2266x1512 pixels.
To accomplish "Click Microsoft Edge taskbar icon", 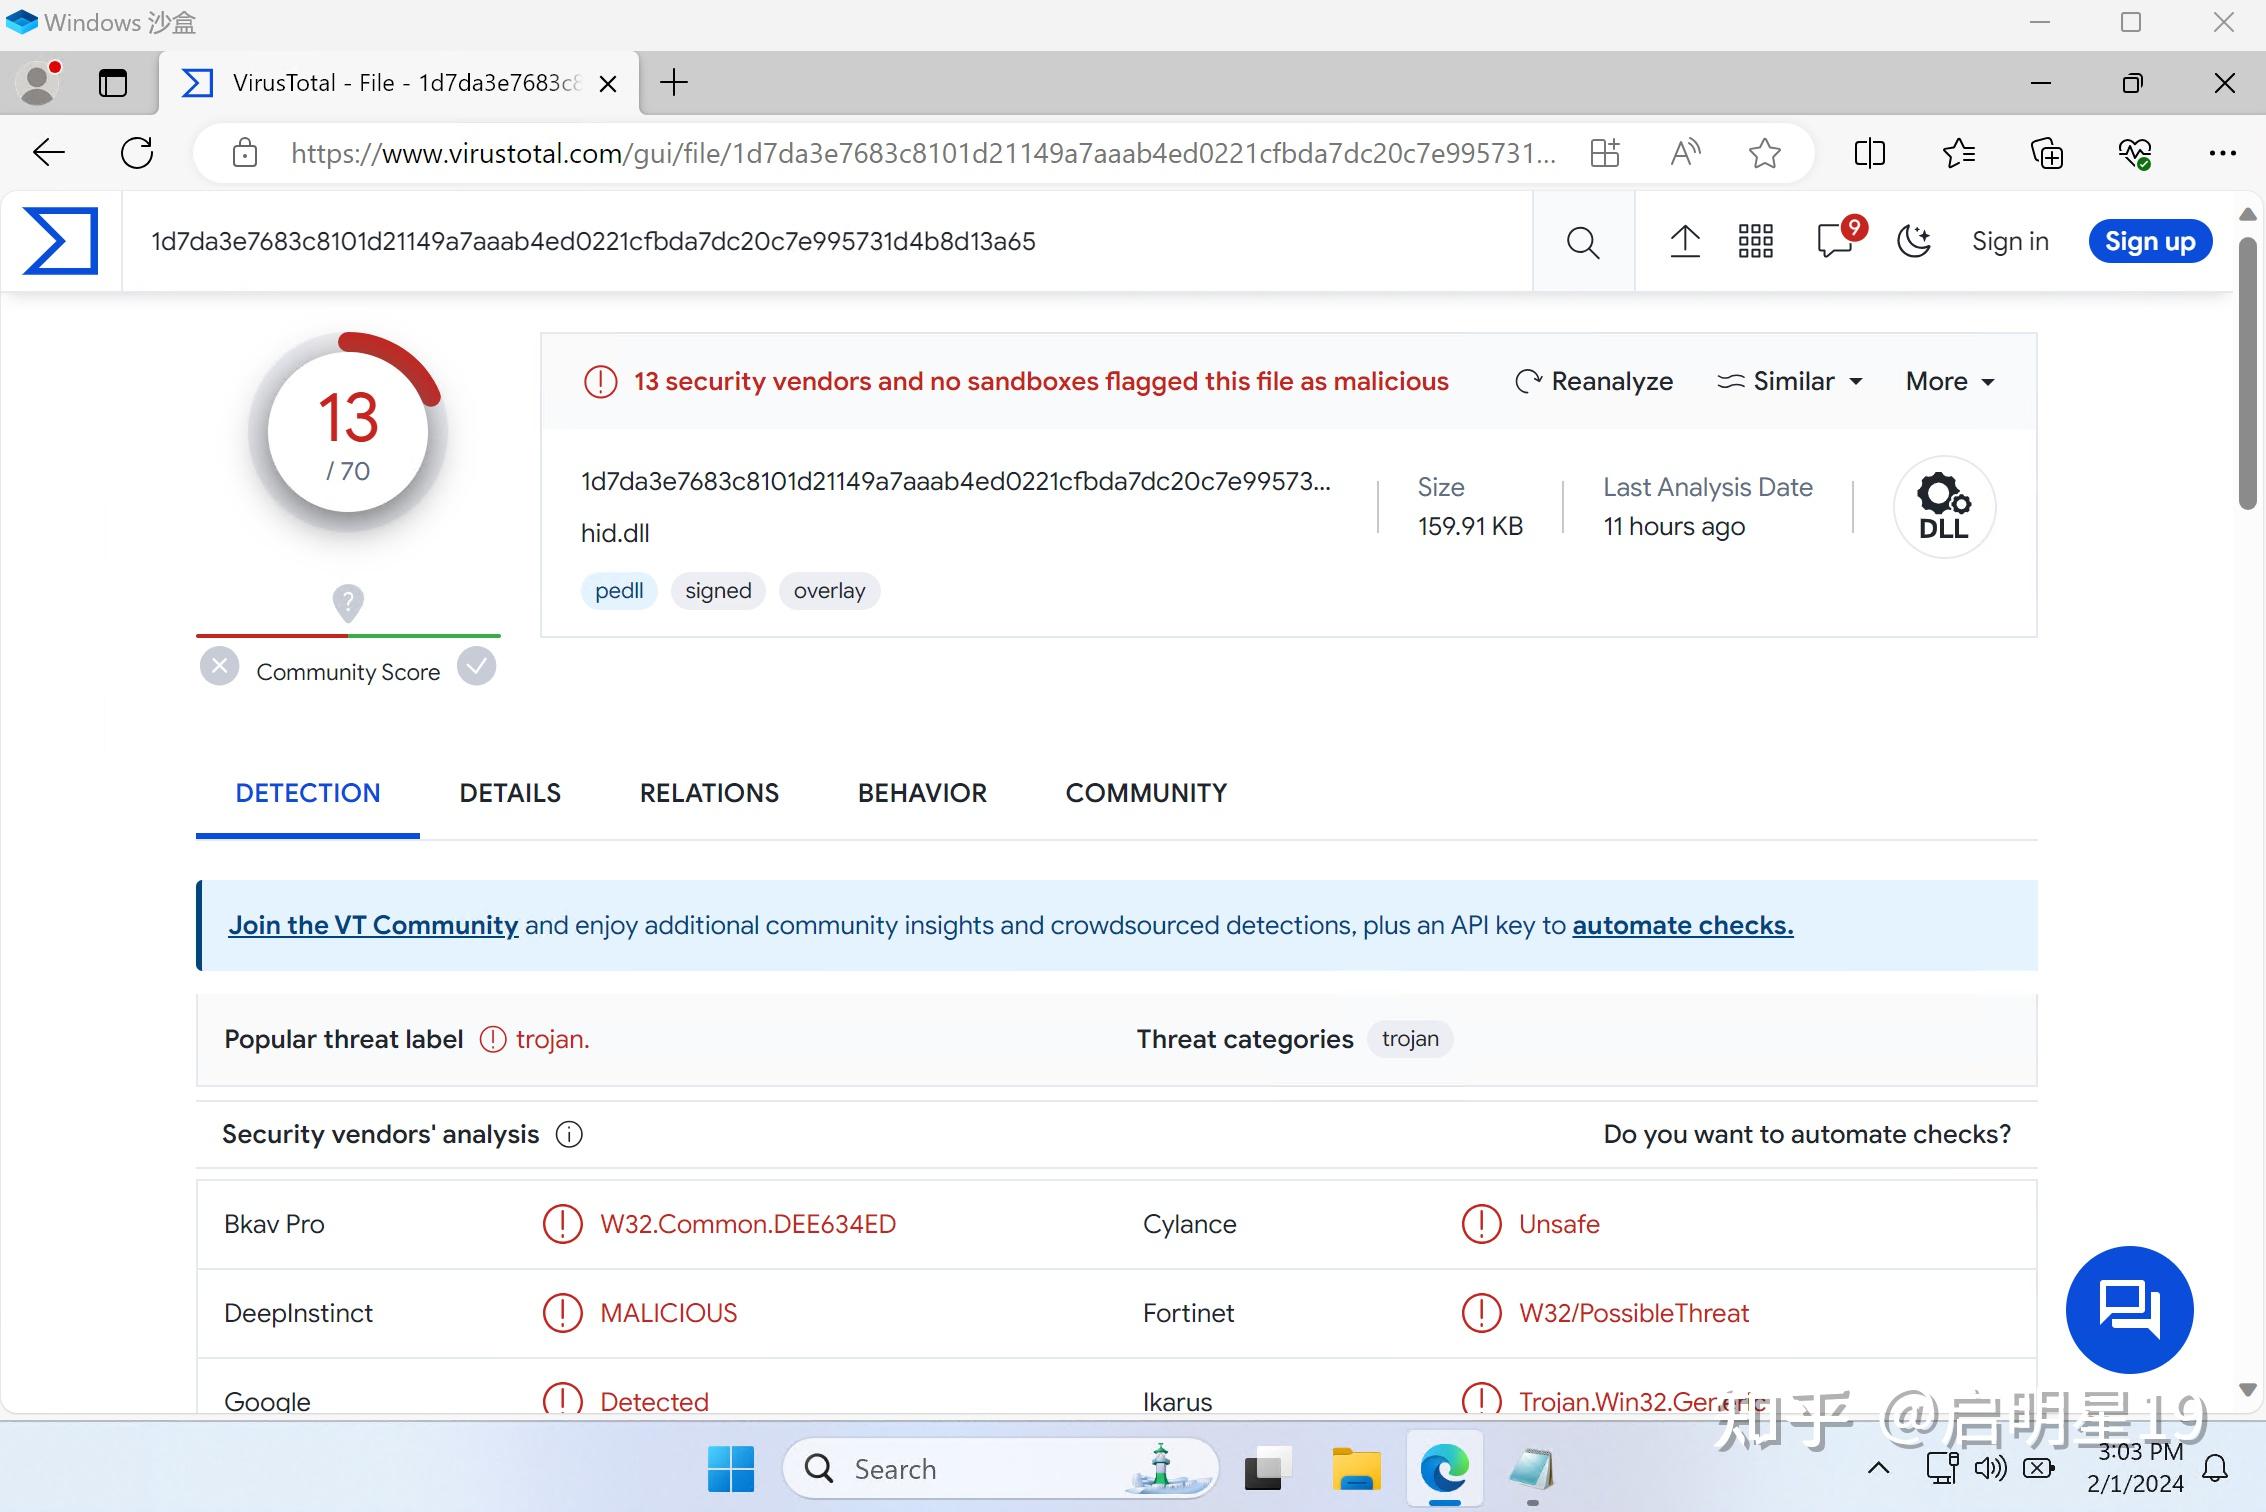I will coord(1445,1468).
